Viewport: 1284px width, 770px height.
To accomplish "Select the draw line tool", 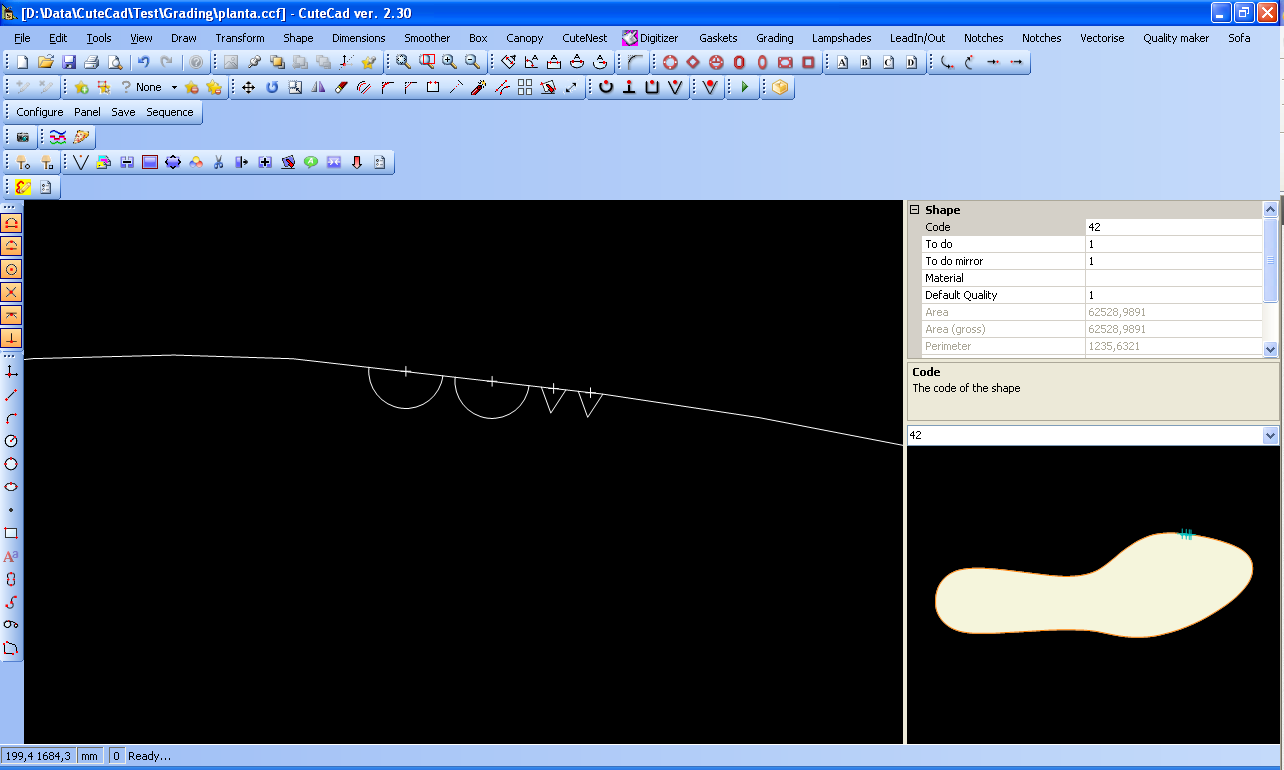I will point(11,395).
